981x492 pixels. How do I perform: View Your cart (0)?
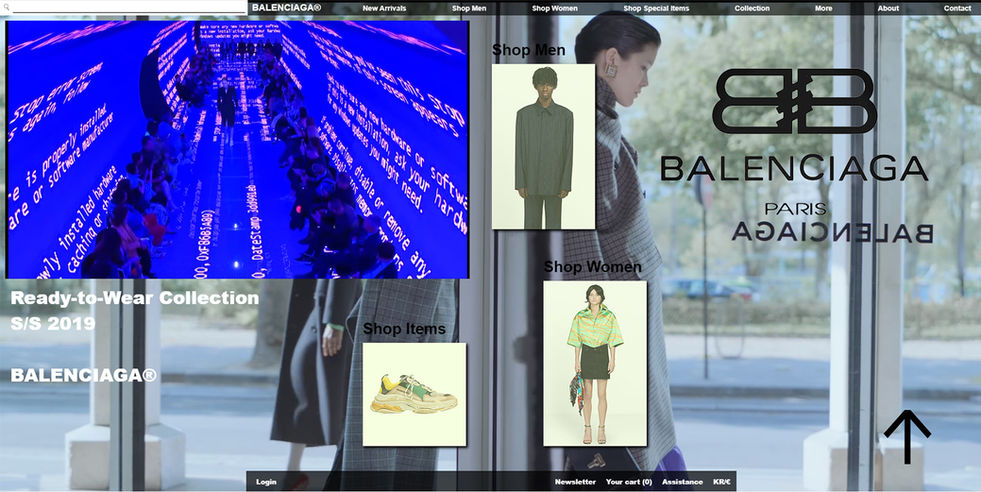[x=629, y=482]
